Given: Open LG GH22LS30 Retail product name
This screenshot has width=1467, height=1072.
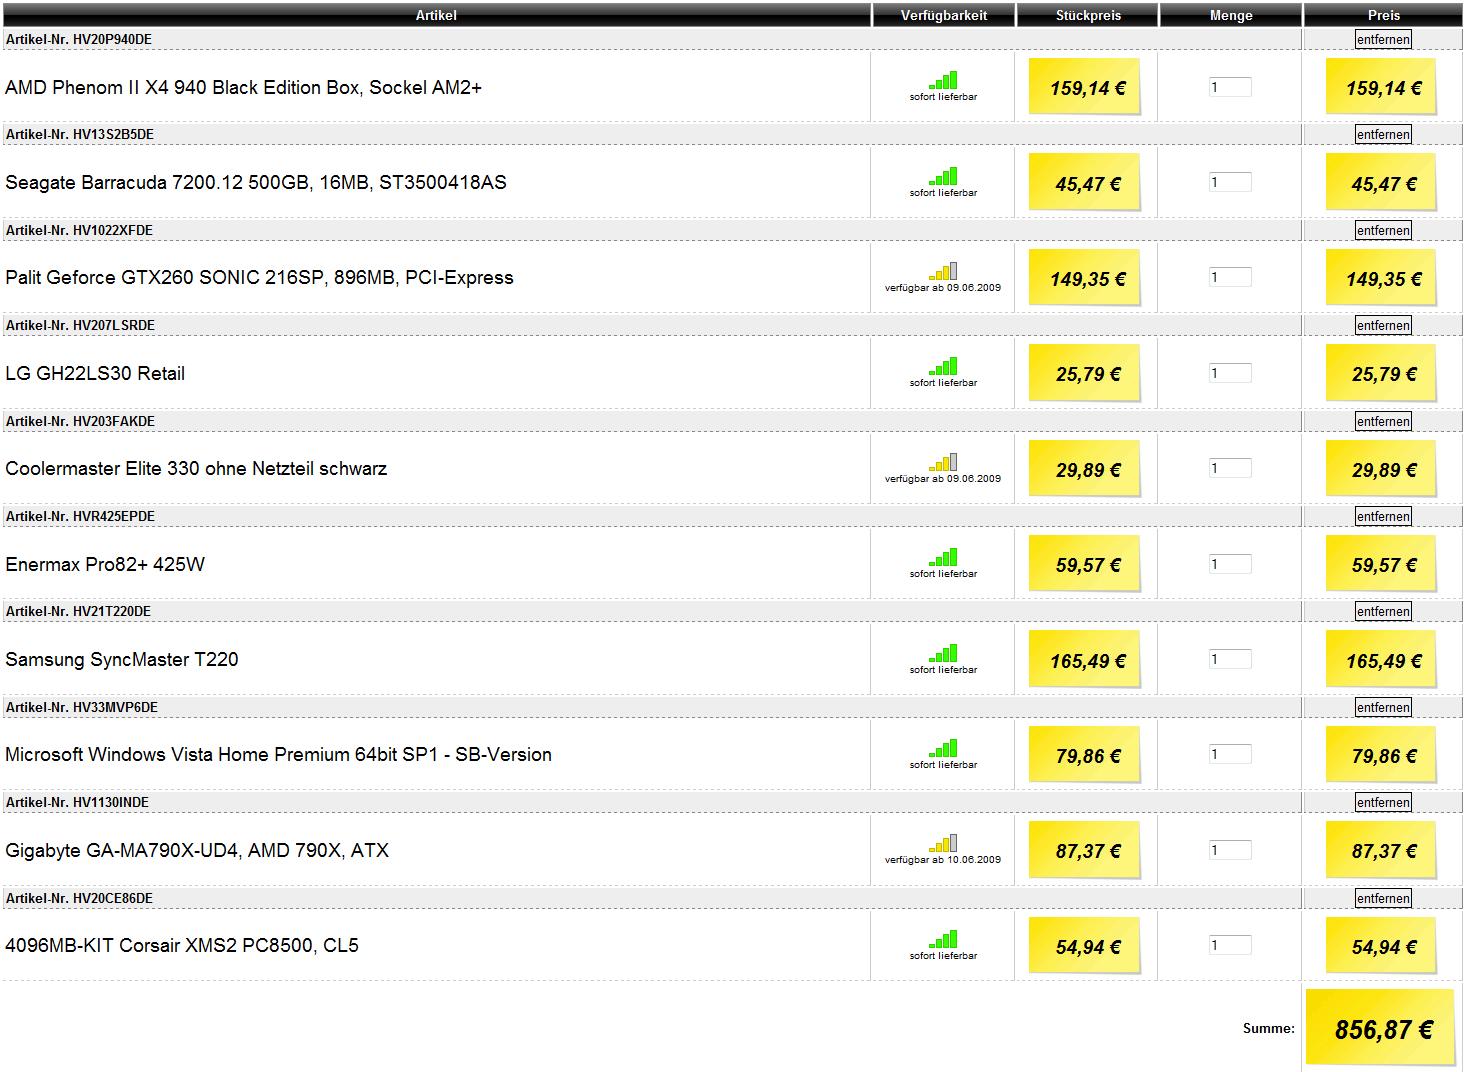Looking at the screenshot, I should (x=95, y=374).
